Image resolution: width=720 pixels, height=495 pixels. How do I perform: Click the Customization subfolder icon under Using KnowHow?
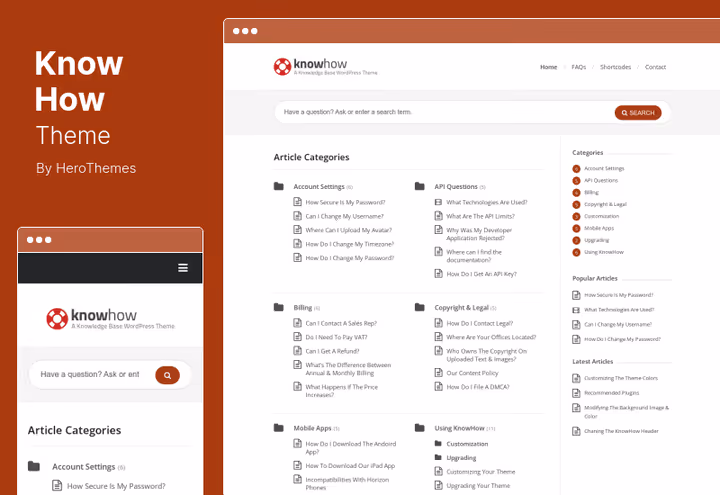tap(438, 444)
